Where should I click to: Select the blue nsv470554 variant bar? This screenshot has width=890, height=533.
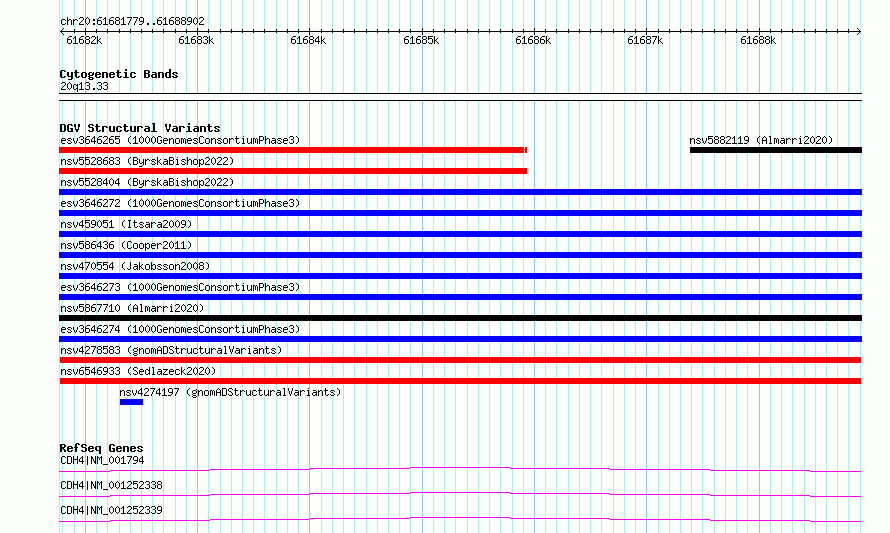pos(460,276)
